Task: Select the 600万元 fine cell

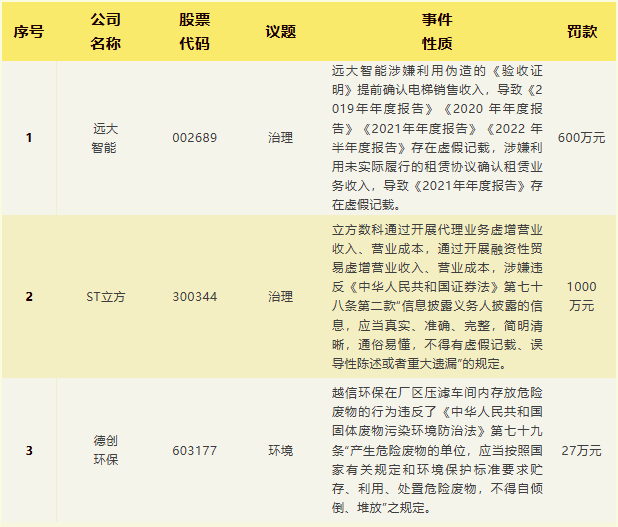Action: (581, 138)
